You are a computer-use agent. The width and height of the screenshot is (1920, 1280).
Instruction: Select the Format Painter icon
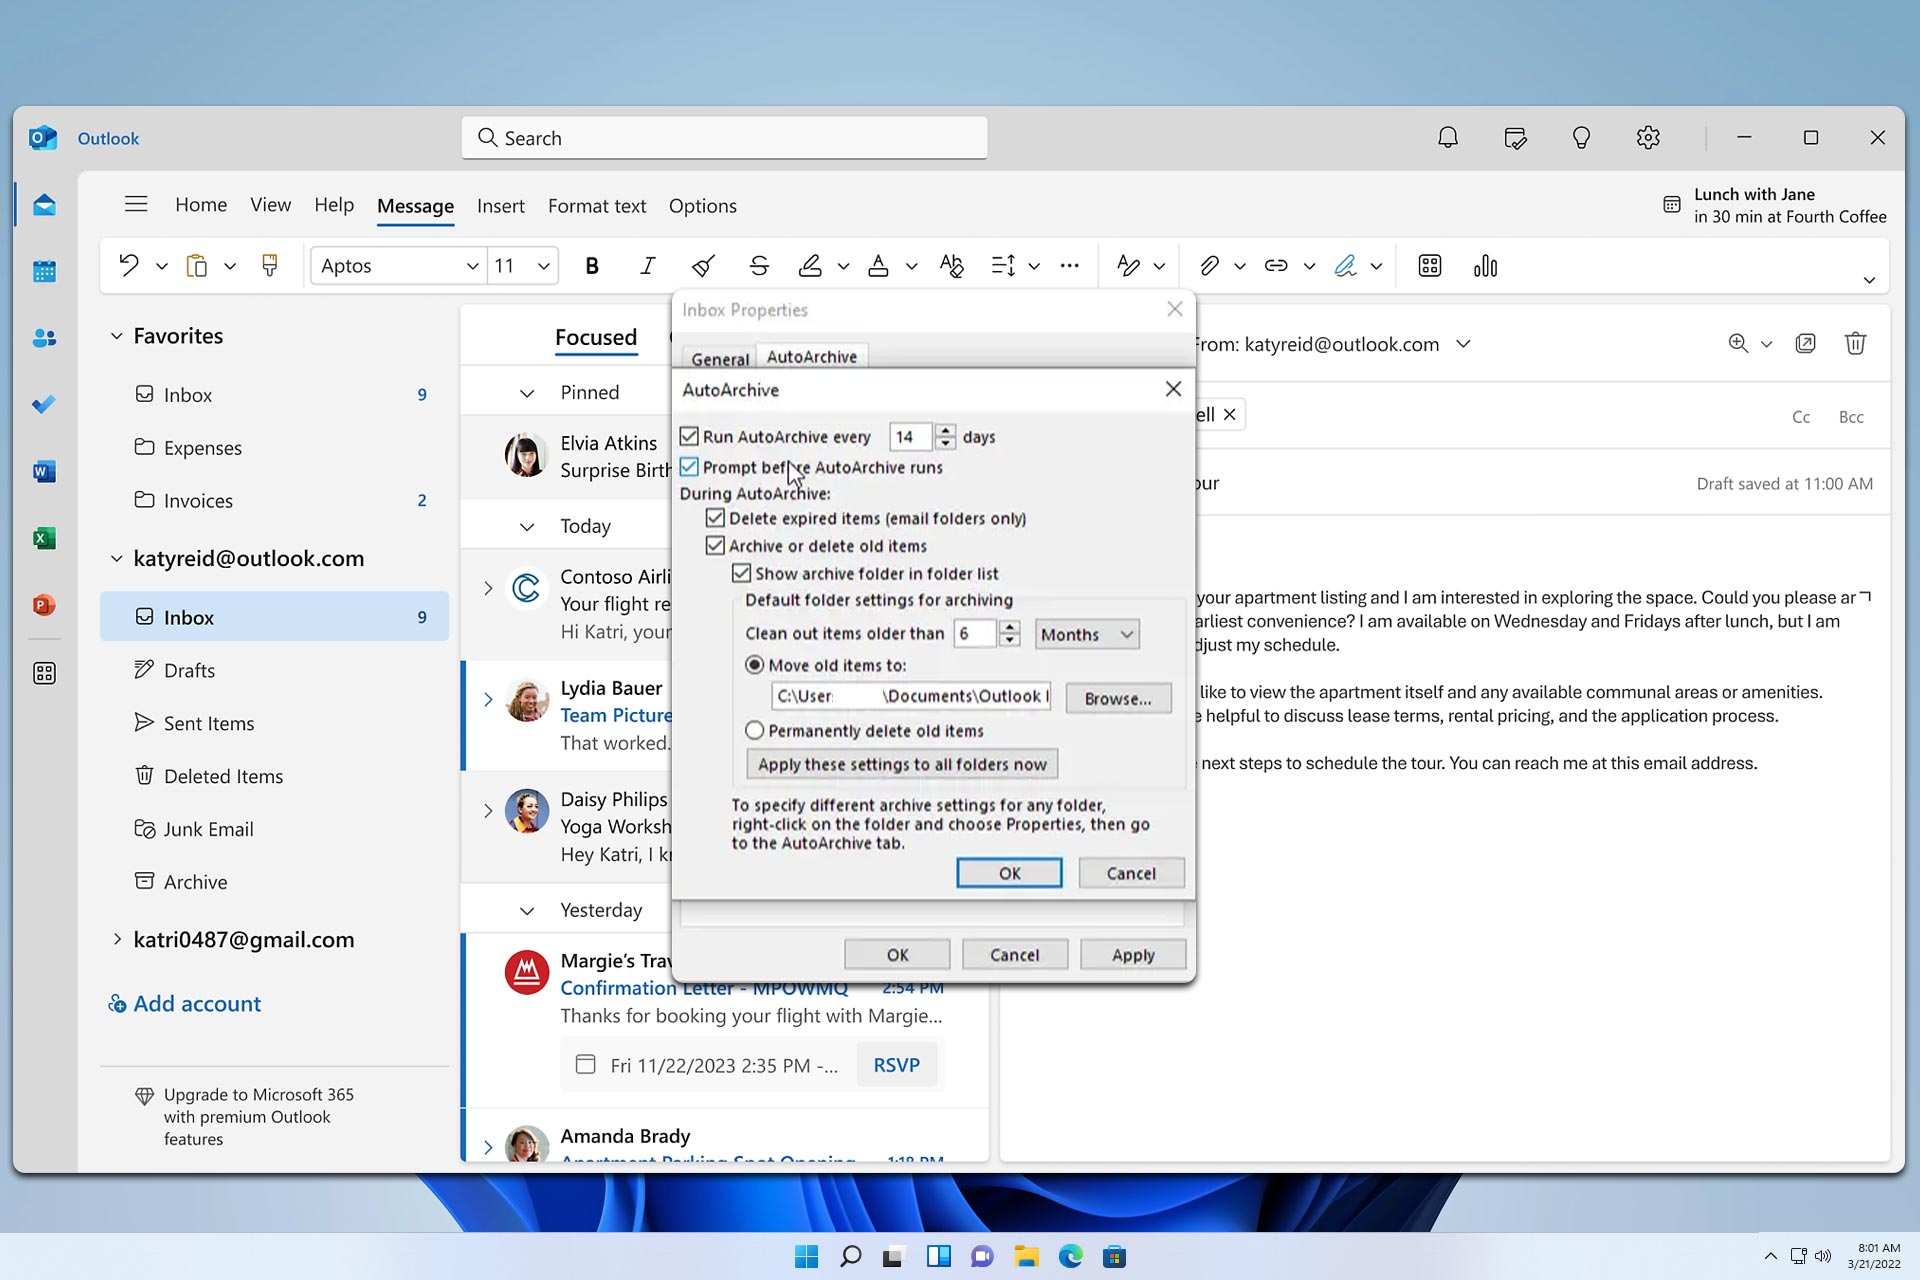click(x=270, y=266)
